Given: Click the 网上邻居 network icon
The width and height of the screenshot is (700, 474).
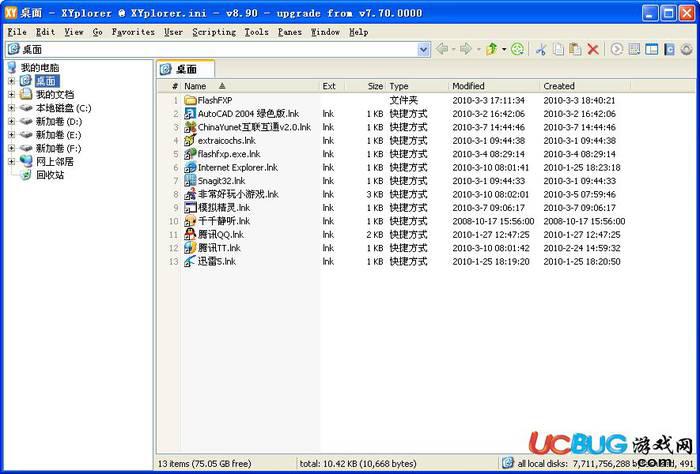Looking at the screenshot, I should point(26,161).
